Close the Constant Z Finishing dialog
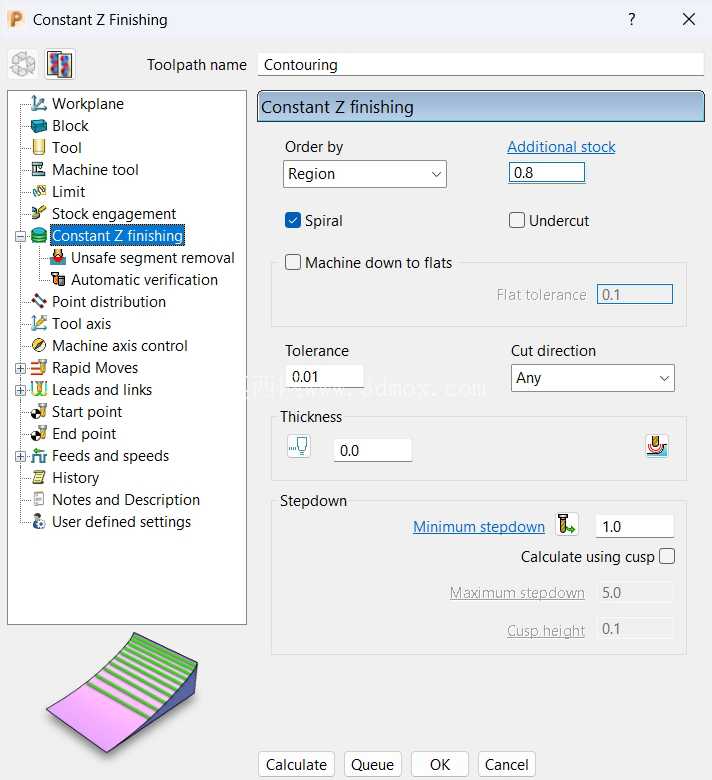This screenshot has height=780, width=712. pos(689,19)
